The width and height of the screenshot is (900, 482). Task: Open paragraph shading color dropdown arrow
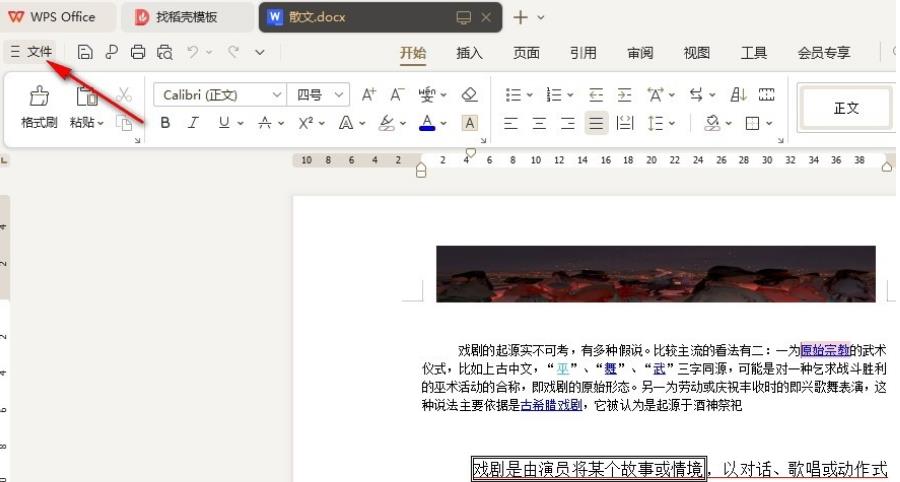point(728,123)
